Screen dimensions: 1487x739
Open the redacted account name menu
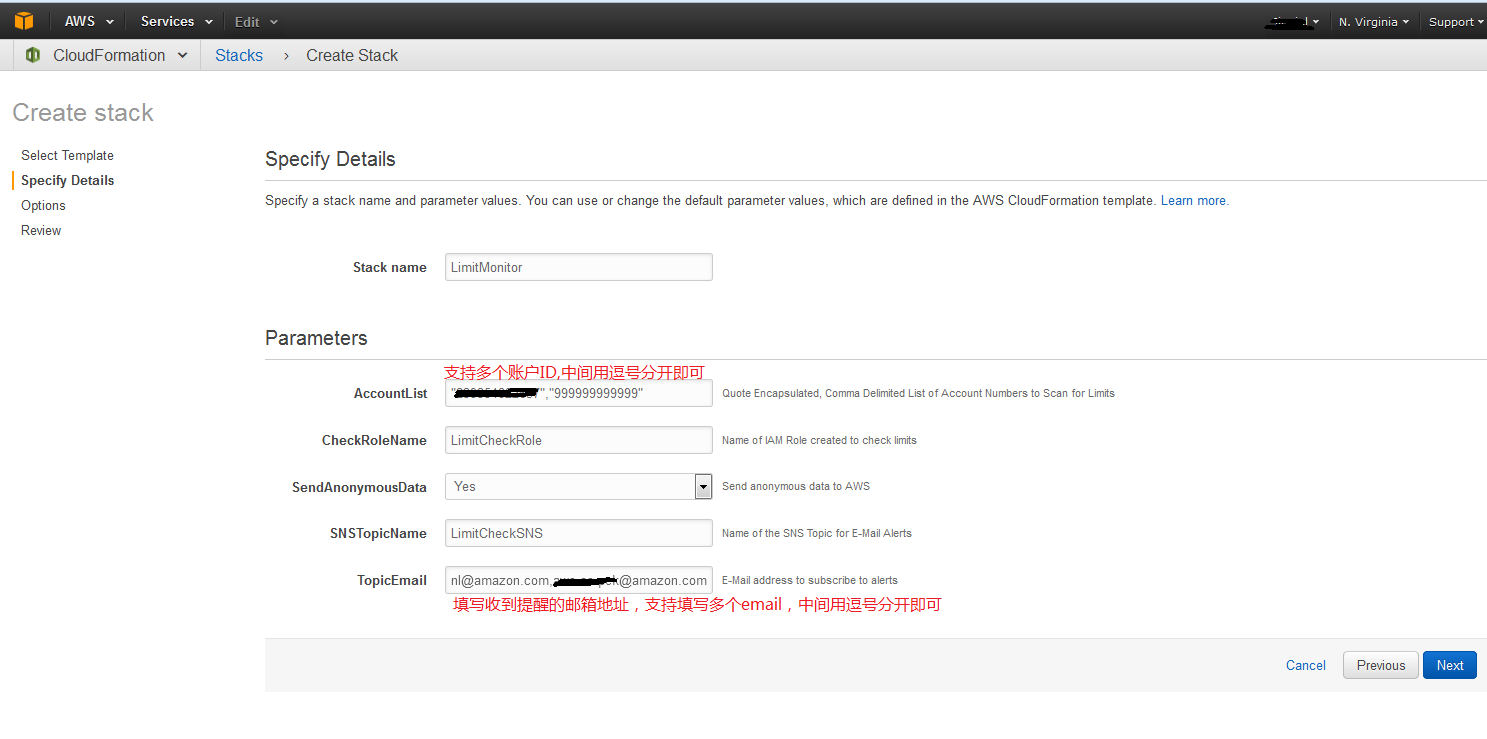point(1293,22)
